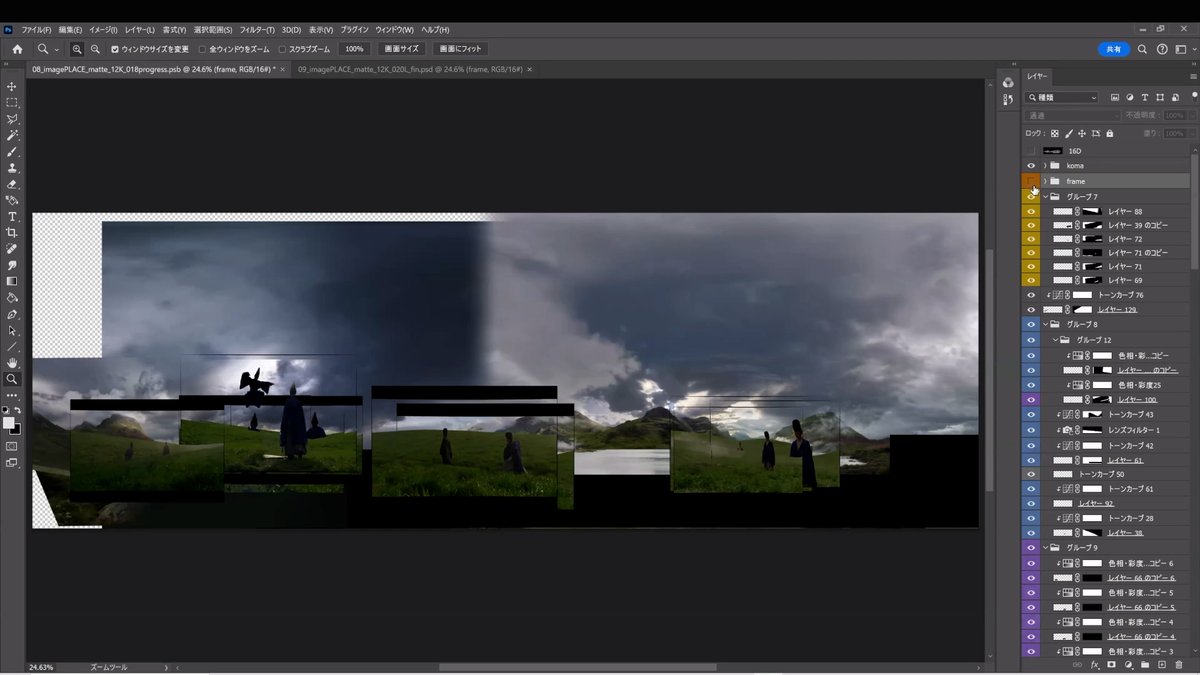Click the create new group folder icon
The image size is (1200, 675).
pos(1145,664)
